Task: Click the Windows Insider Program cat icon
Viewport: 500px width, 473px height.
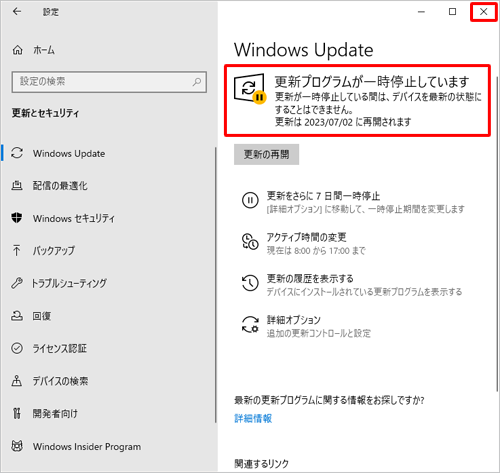Action: (17, 446)
